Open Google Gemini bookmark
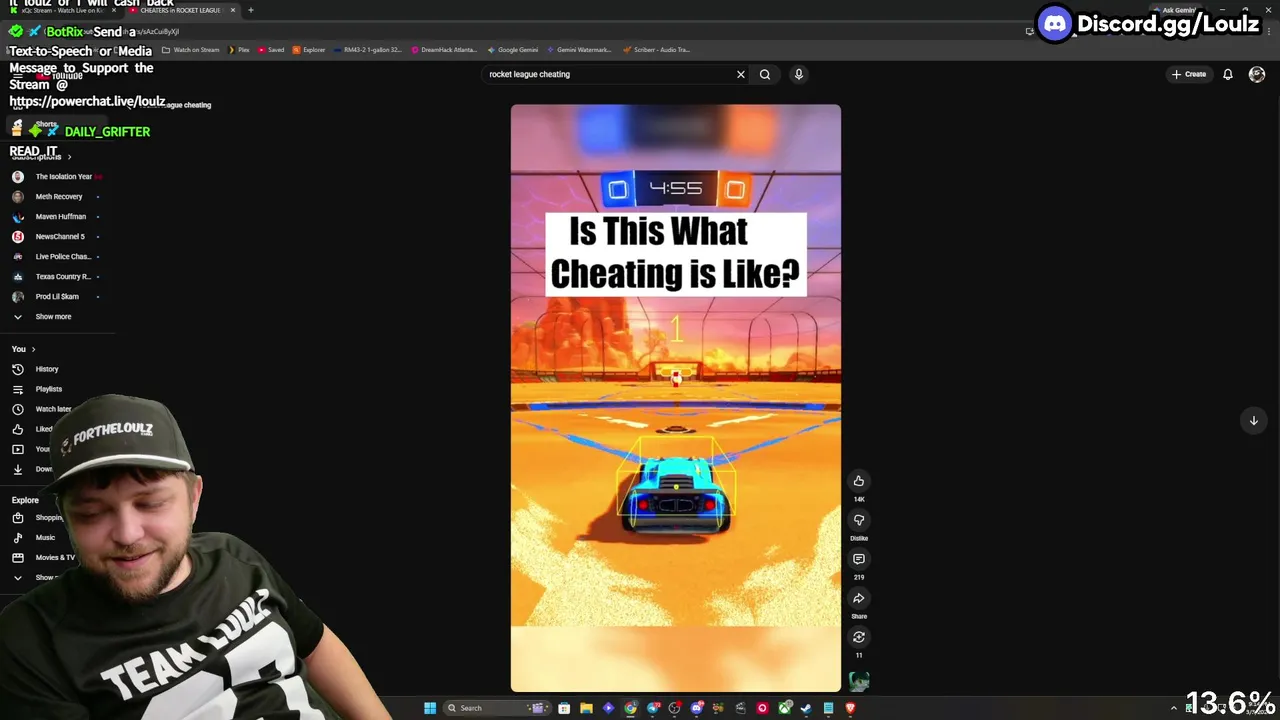 click(x=513, y=49)
